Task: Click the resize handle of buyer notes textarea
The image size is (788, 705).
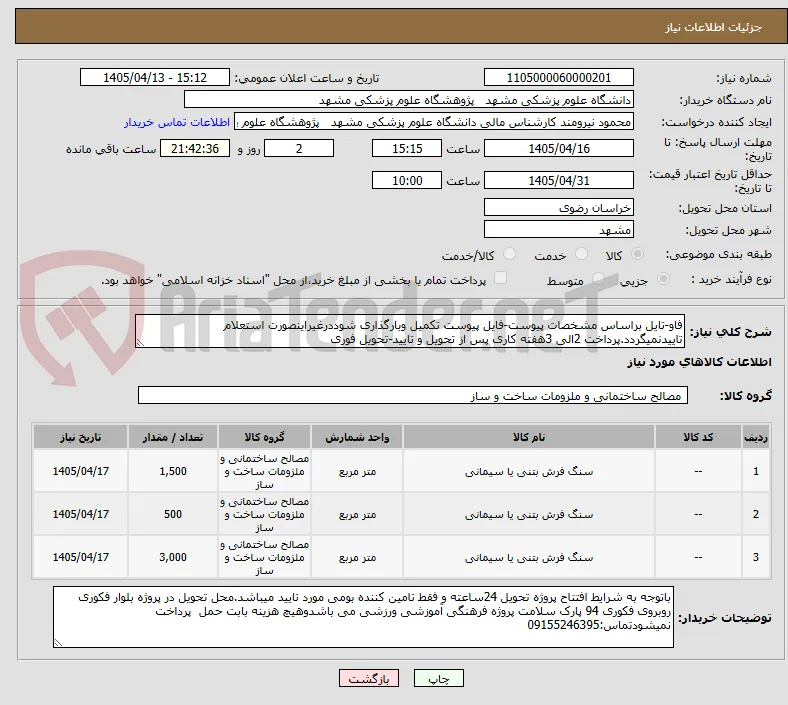Action: pos(58,642)
